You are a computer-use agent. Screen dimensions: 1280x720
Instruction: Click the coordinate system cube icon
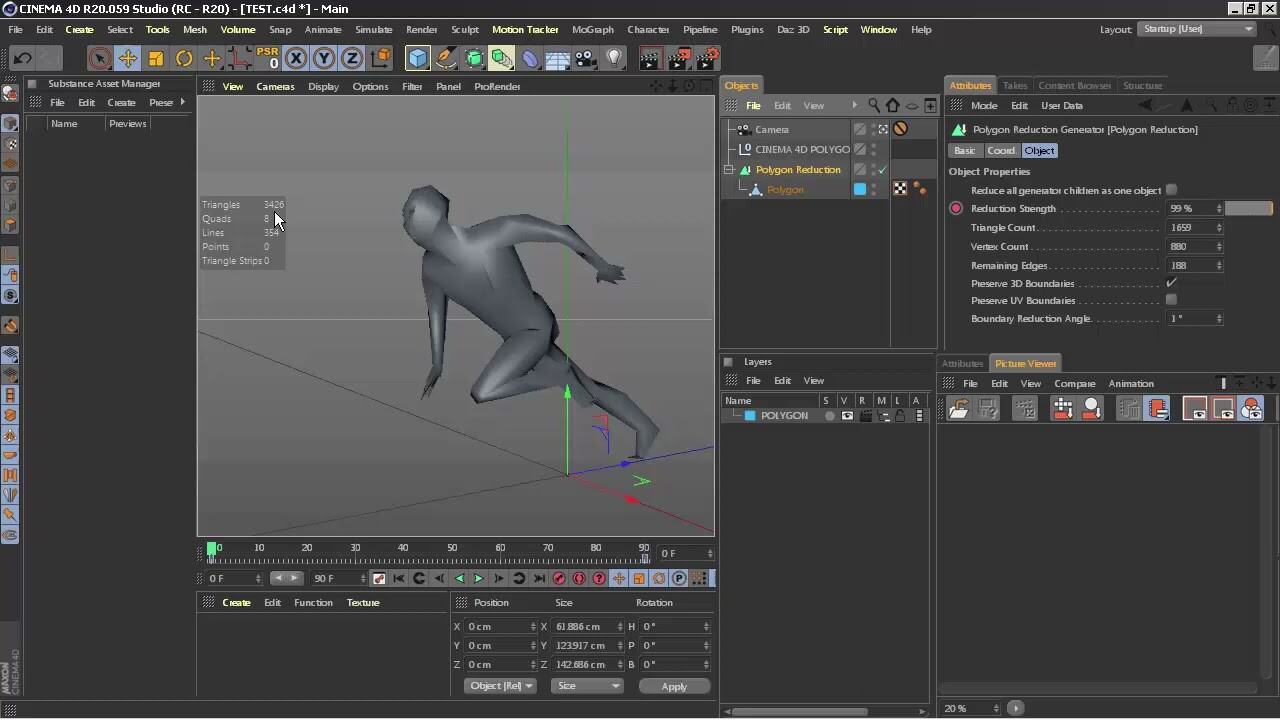click(380, 58)
